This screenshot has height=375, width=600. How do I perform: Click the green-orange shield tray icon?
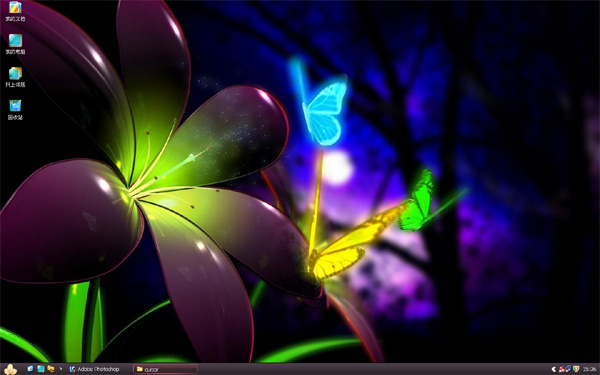pyautogui.click(x=576, y=369)
